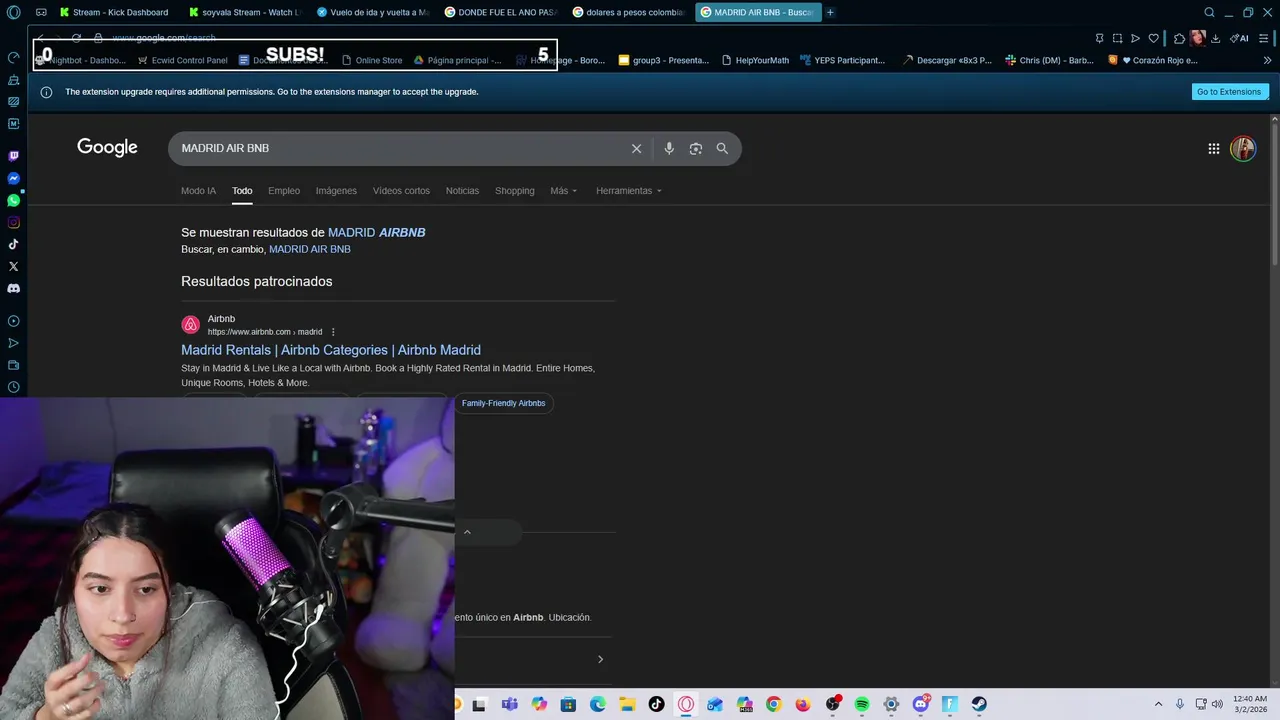Viewport: 1280px width, 720px height.
Task: Open TikTok from the Windows taskbar
Action: pos(656,704)
